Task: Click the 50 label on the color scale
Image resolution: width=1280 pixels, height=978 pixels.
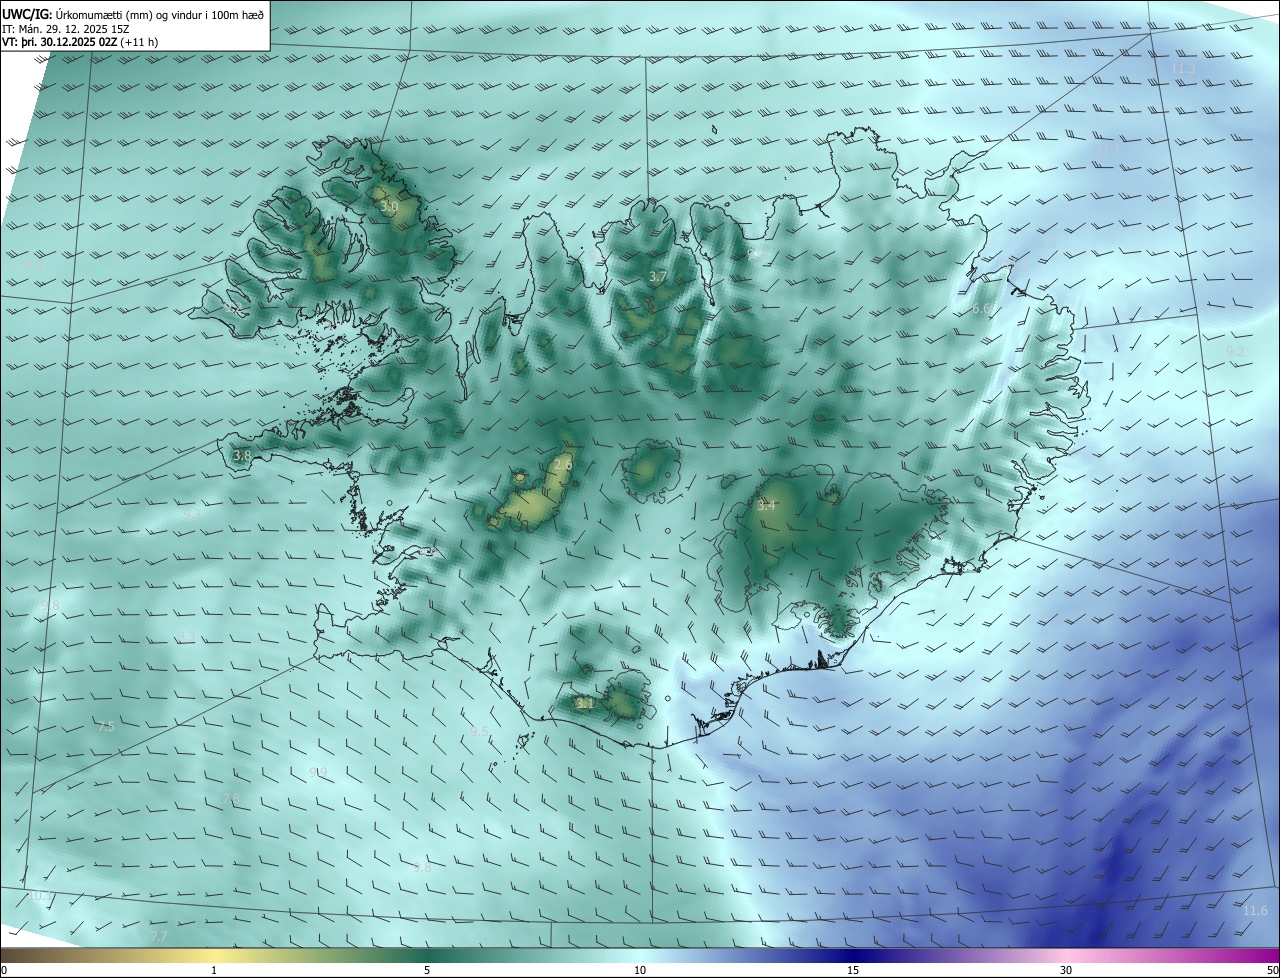Action: [1272, 970]
